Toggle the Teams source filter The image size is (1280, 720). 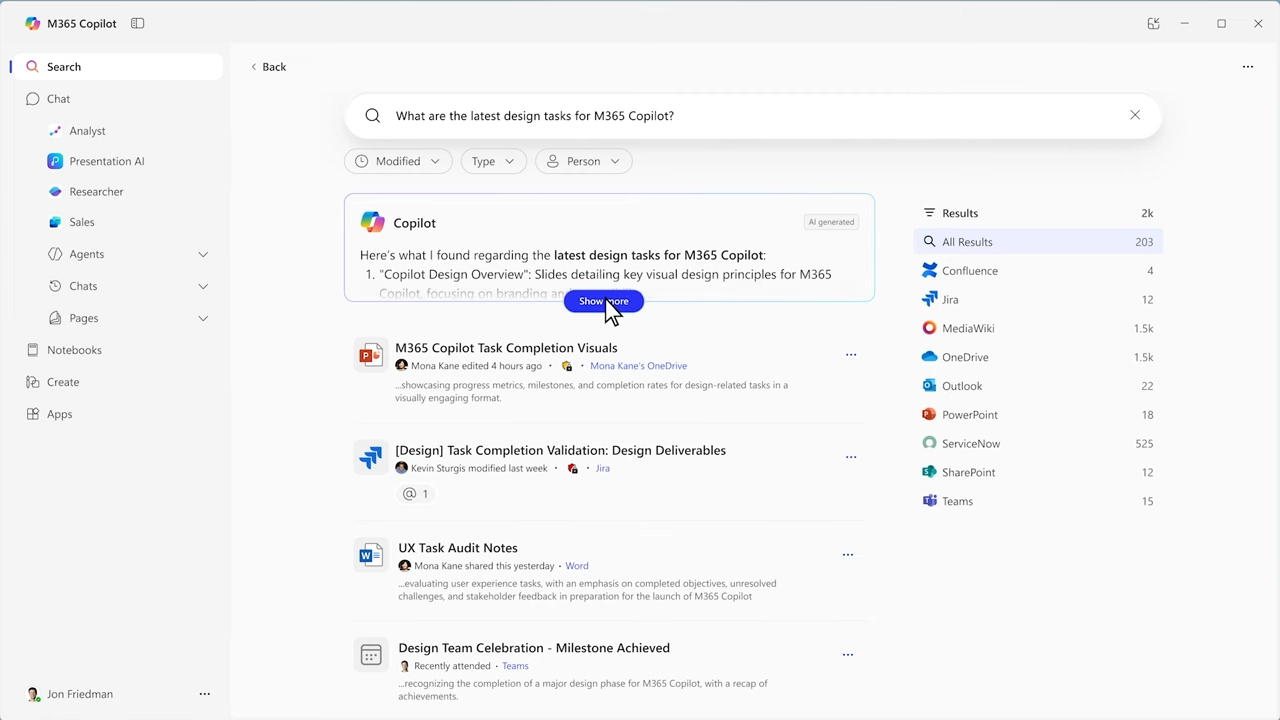957,500
